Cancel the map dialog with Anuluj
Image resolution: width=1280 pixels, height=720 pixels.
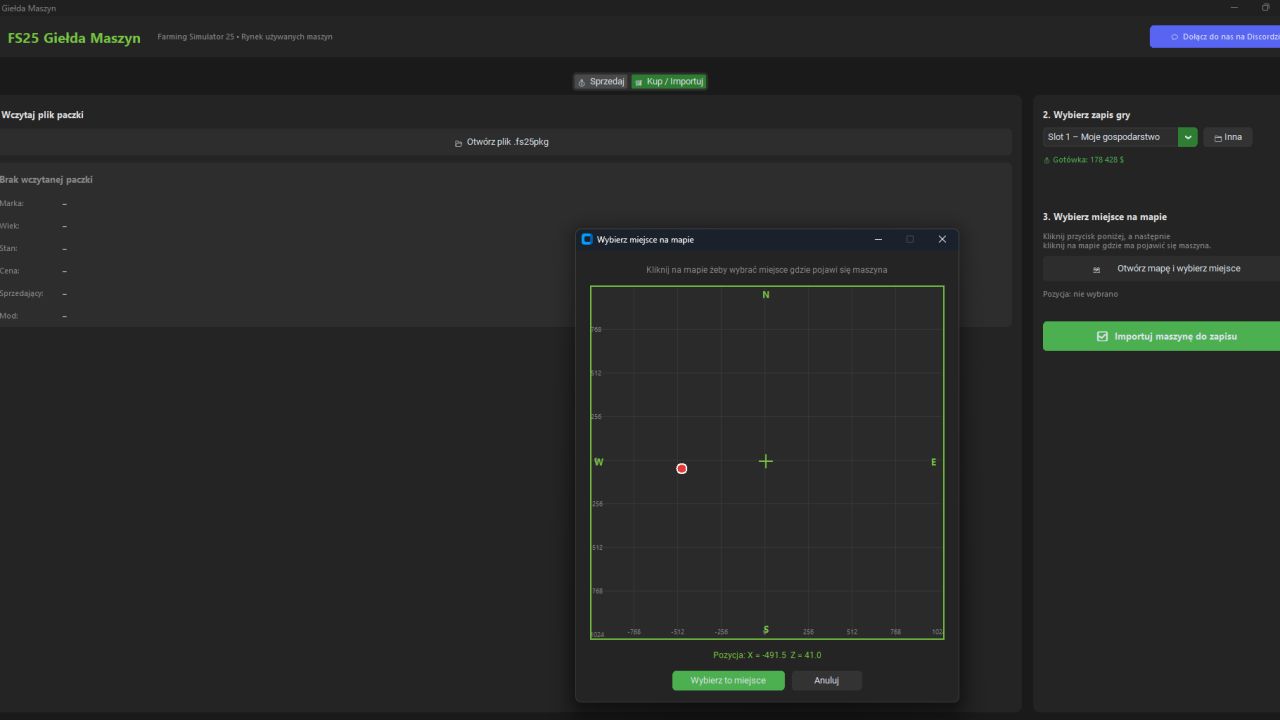(x=826, y=680)
